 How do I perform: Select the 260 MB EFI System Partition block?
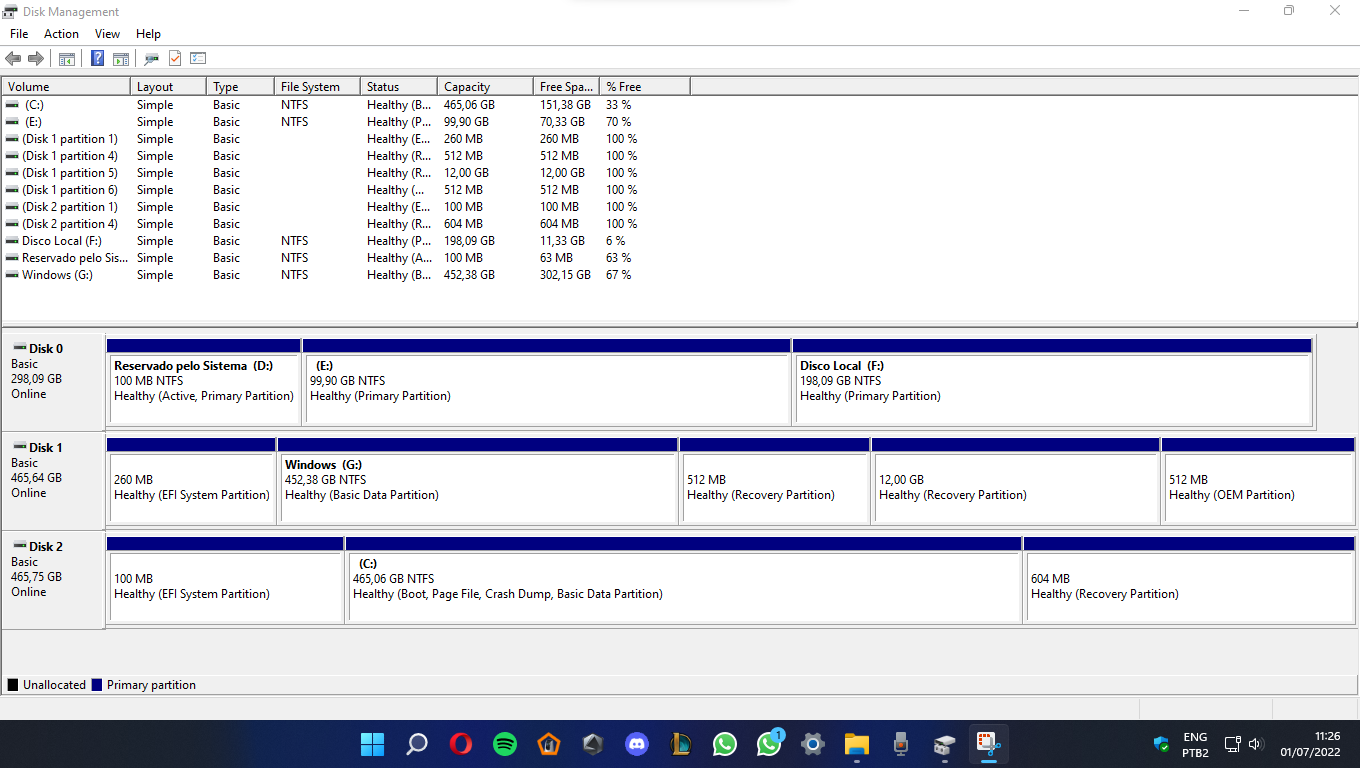point(191,481)
